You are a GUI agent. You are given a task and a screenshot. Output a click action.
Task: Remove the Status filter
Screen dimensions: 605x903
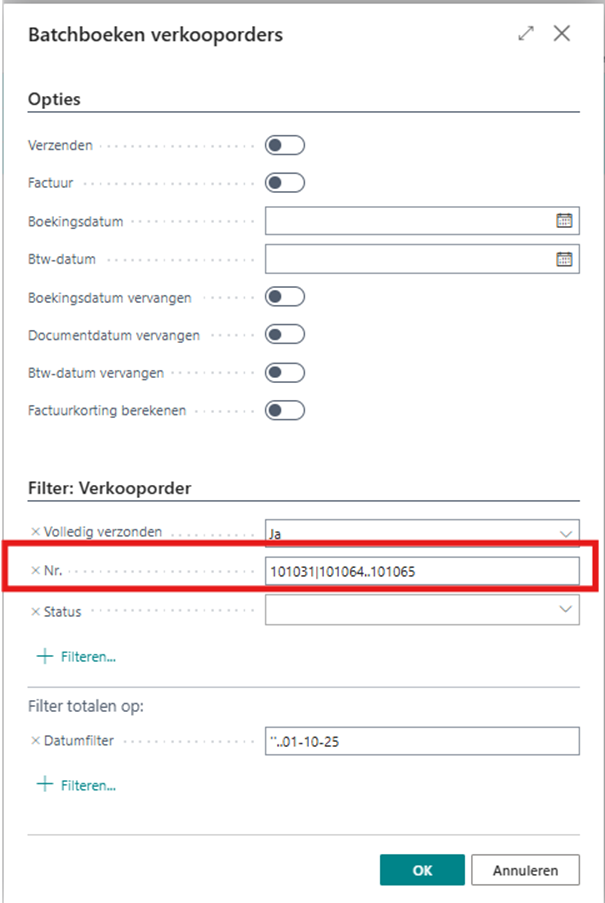coord(35,611)
